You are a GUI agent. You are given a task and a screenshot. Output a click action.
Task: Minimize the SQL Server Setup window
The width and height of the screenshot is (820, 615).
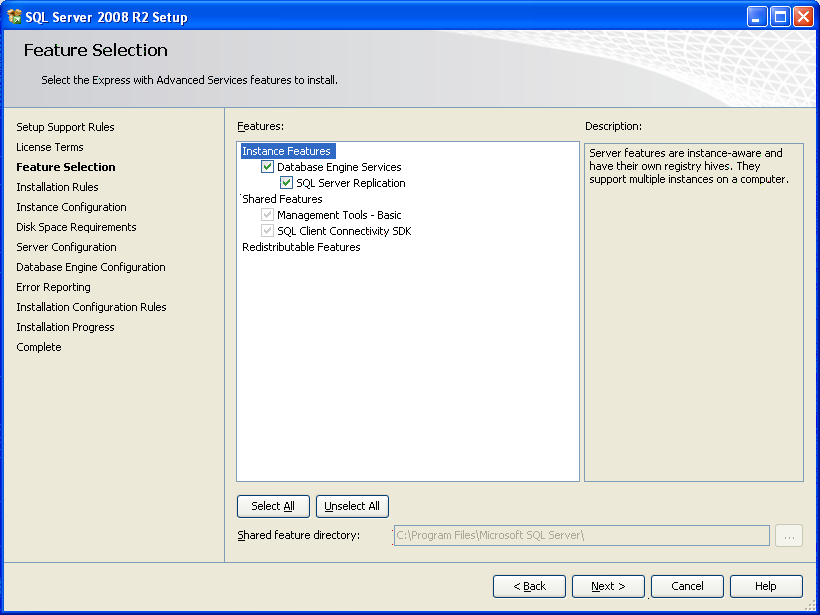pos(756,17)
